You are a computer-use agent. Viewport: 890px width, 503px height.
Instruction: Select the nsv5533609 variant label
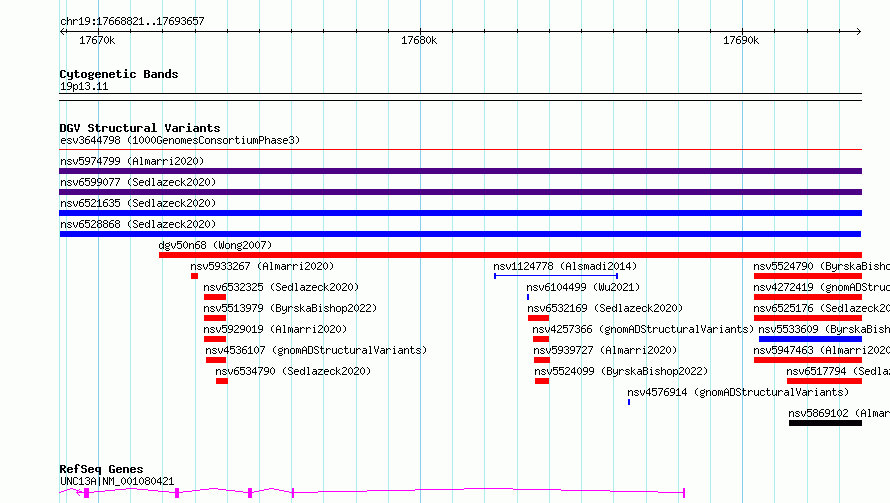tap(824, 329)
